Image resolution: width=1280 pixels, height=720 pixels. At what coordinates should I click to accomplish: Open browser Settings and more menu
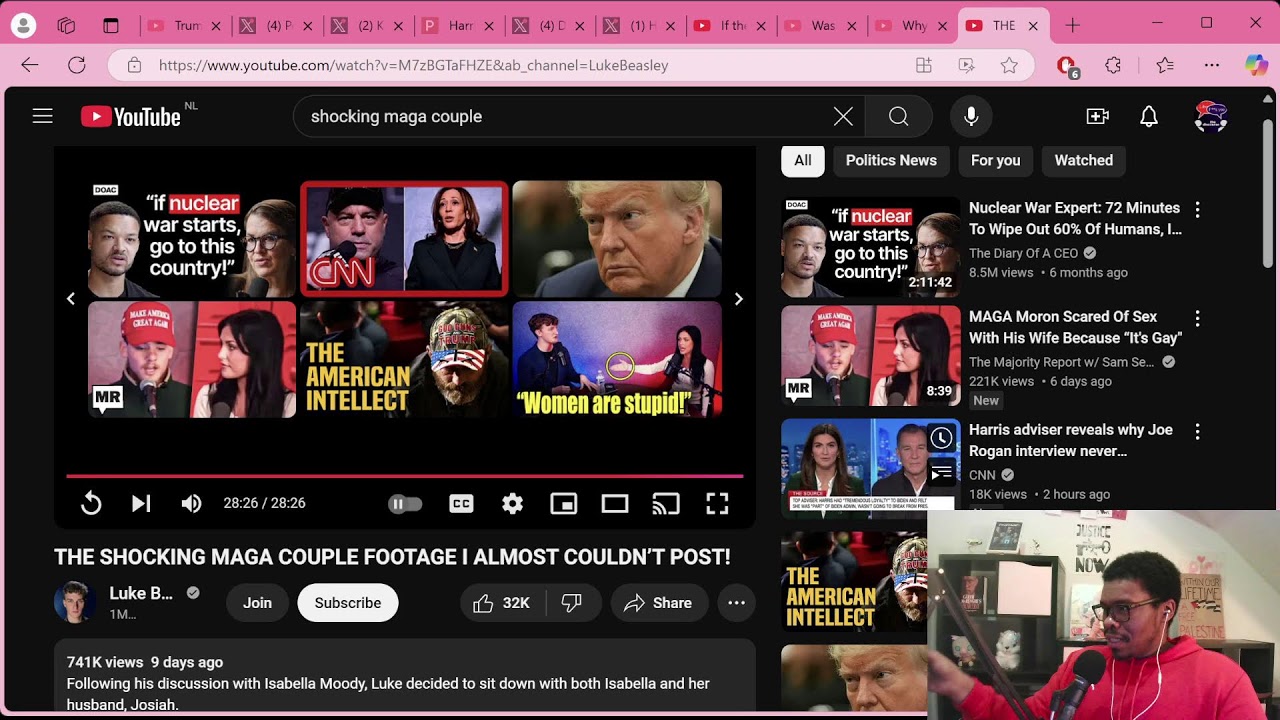tap(1212, 65)
